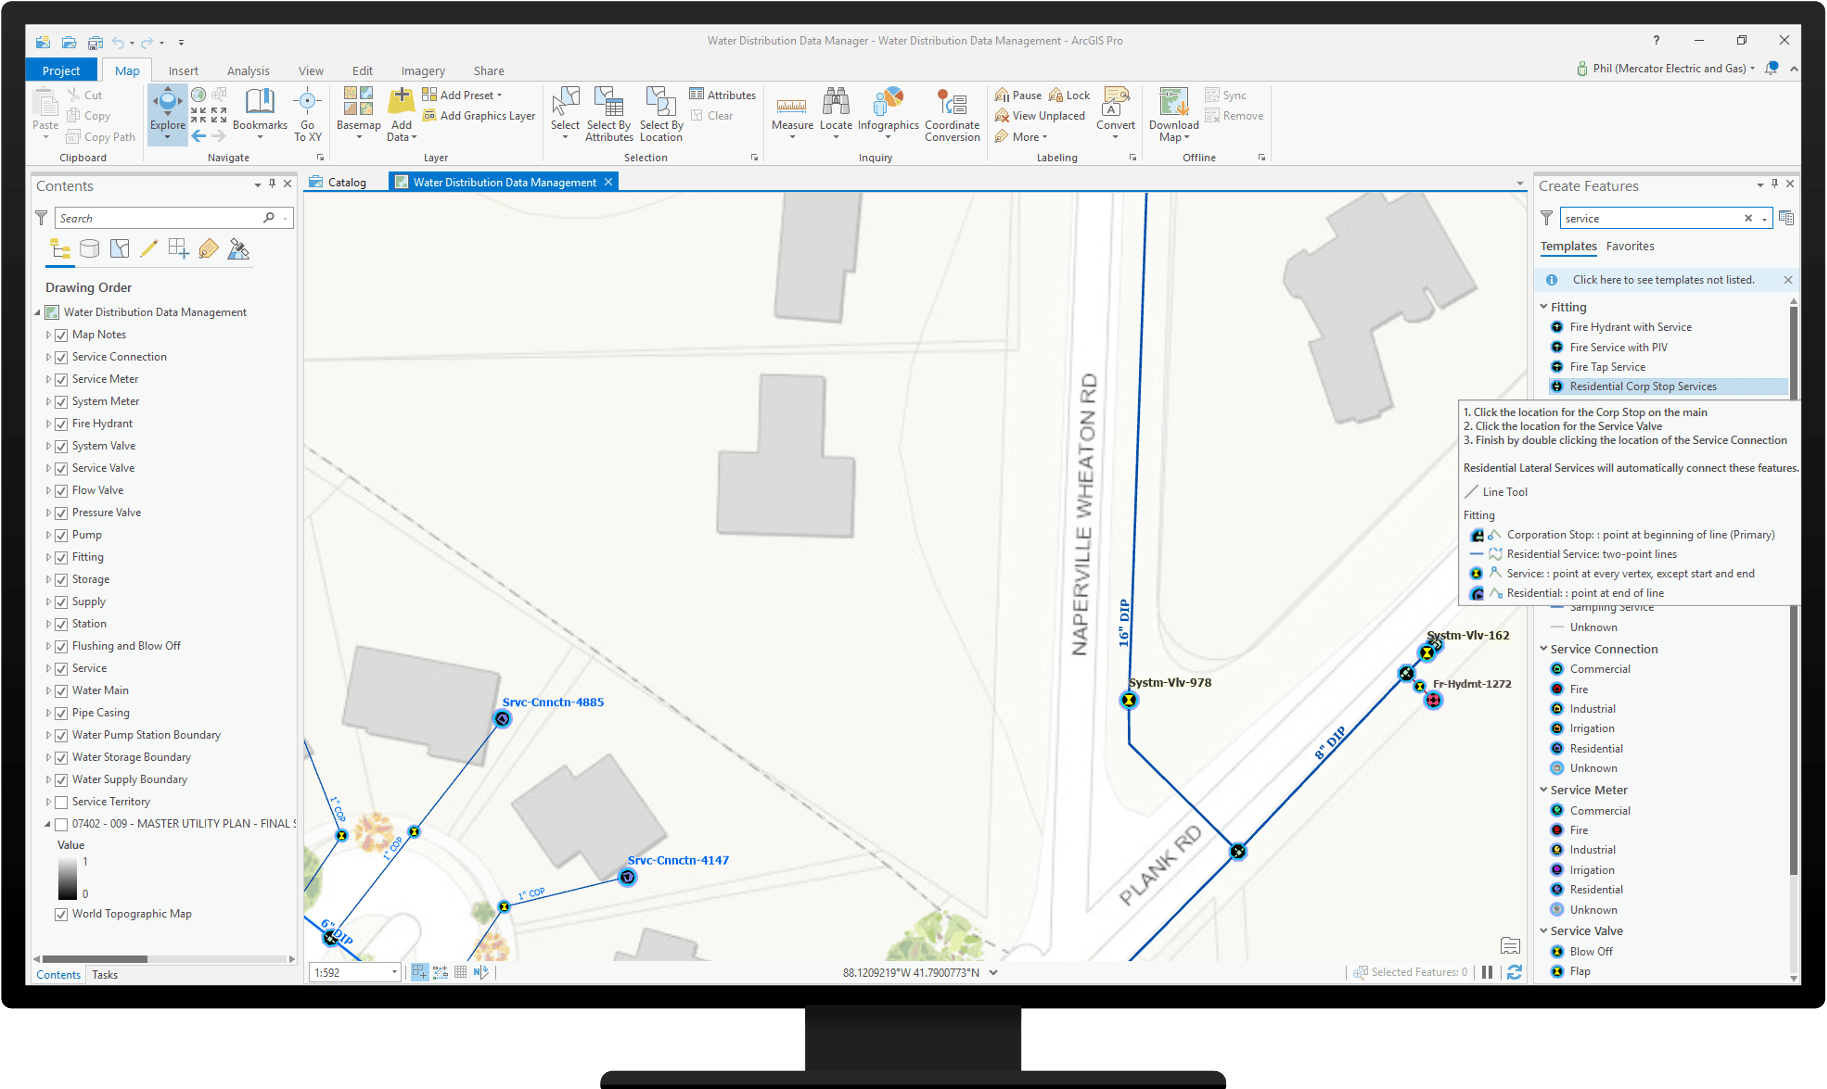
Task: Open the Locate tool
Action: click(x=836, y=111)
